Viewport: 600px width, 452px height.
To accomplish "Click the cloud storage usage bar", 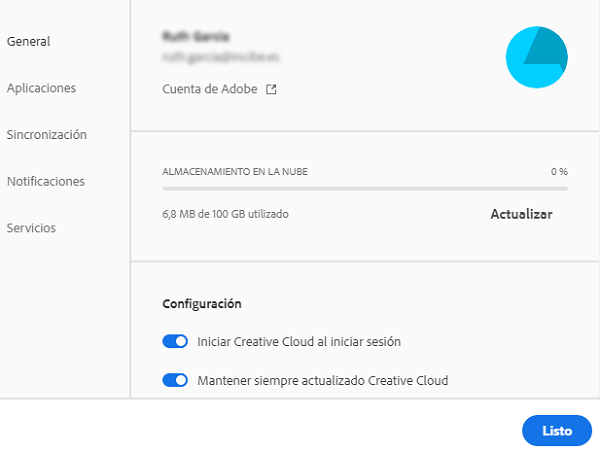I will click(x=364, y=188).
